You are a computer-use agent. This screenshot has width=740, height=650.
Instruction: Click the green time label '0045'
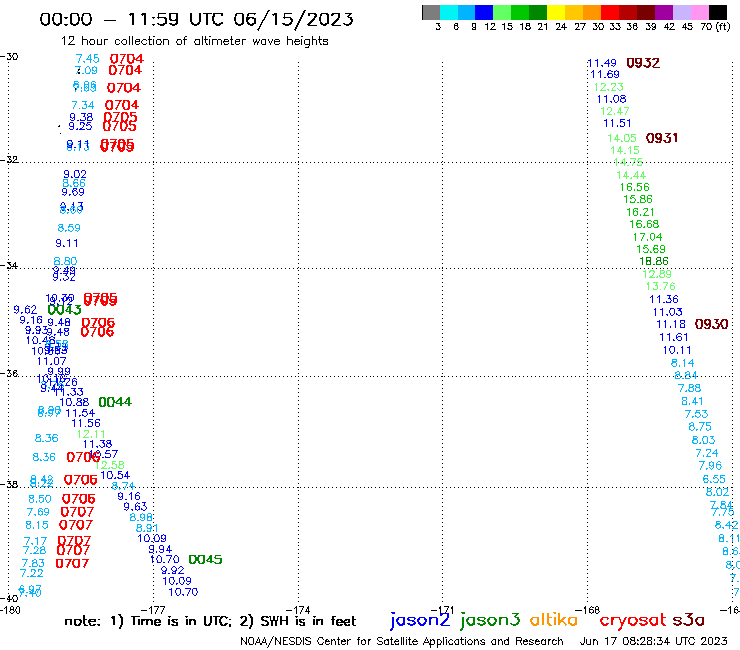pos(205,559)
